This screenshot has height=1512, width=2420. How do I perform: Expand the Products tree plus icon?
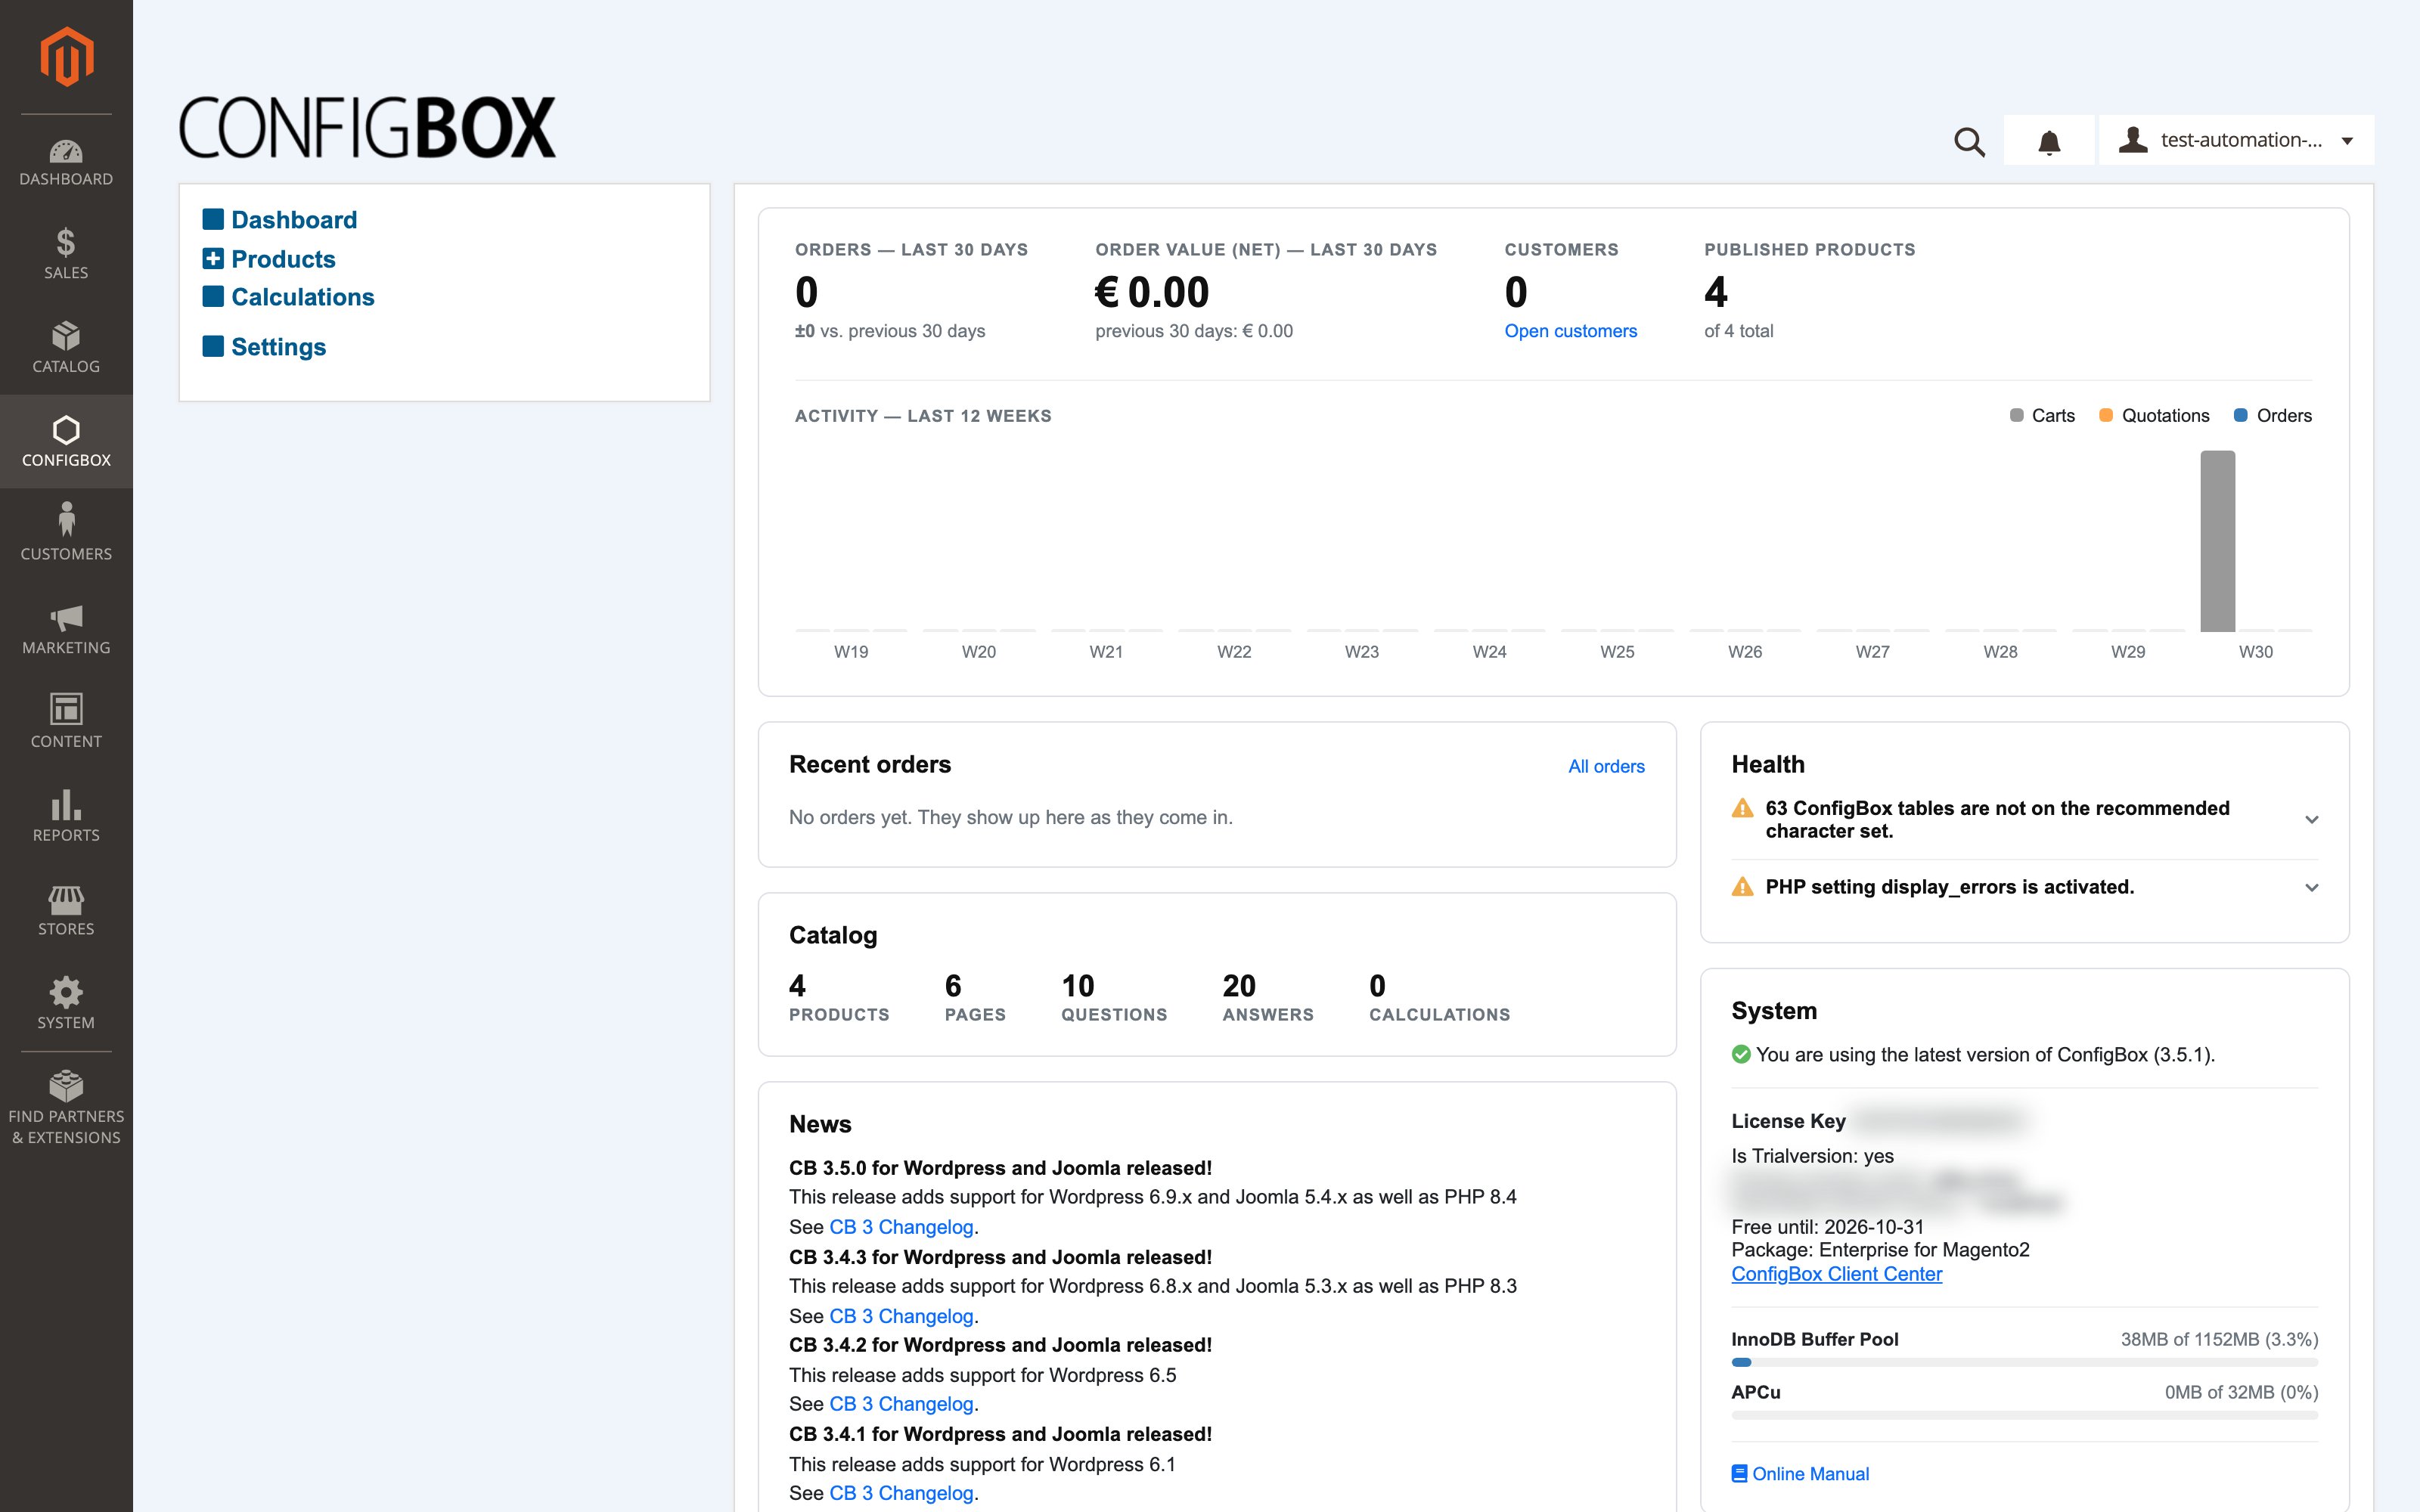[213, 258]
